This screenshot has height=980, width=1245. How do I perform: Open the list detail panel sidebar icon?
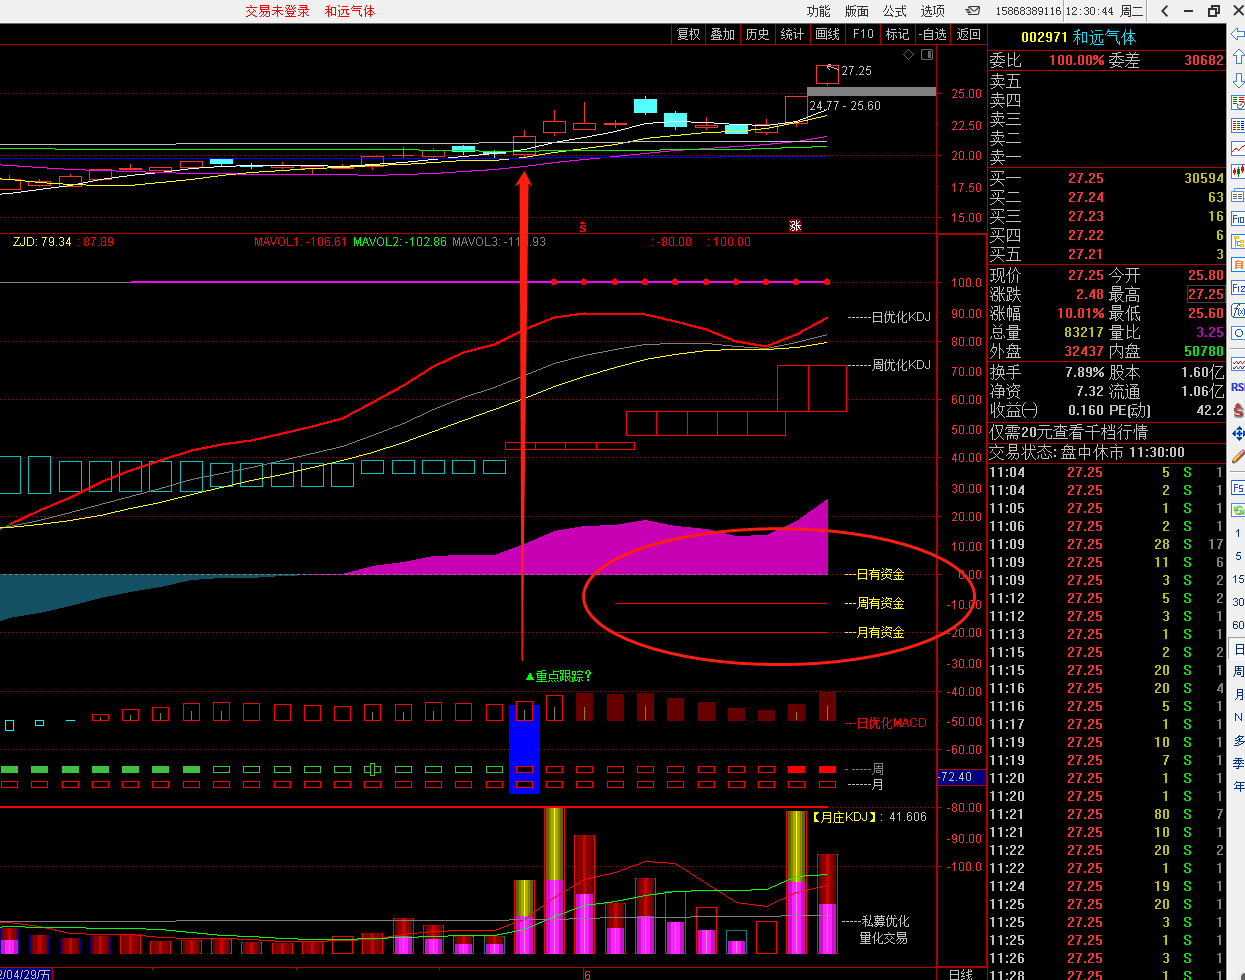point(1238,195)
